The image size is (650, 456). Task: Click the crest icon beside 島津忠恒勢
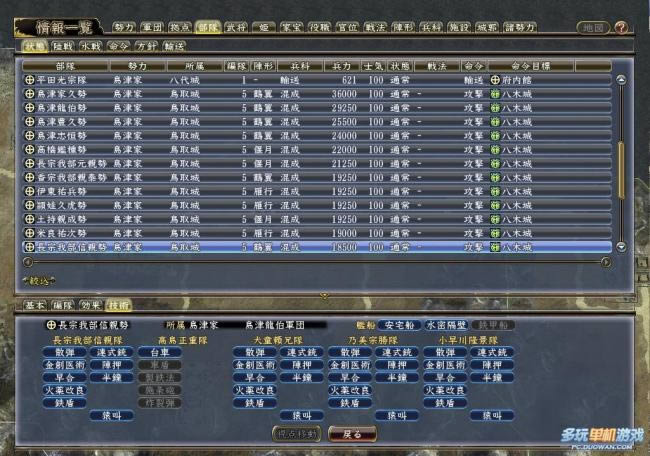29,136
